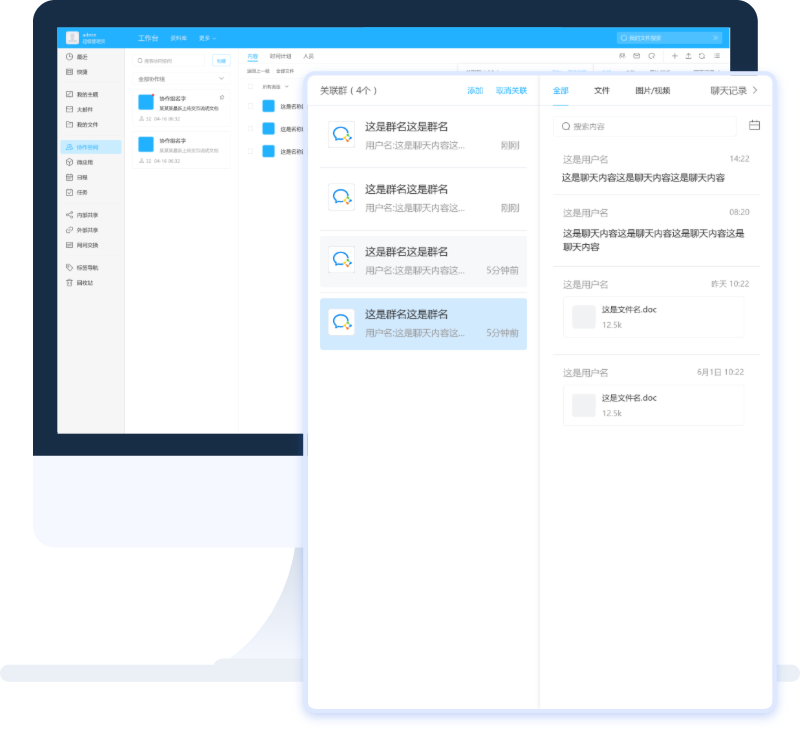Switch to the 文件 tab in chat panel
800x732 pixels.
click(x=602, y=90)
